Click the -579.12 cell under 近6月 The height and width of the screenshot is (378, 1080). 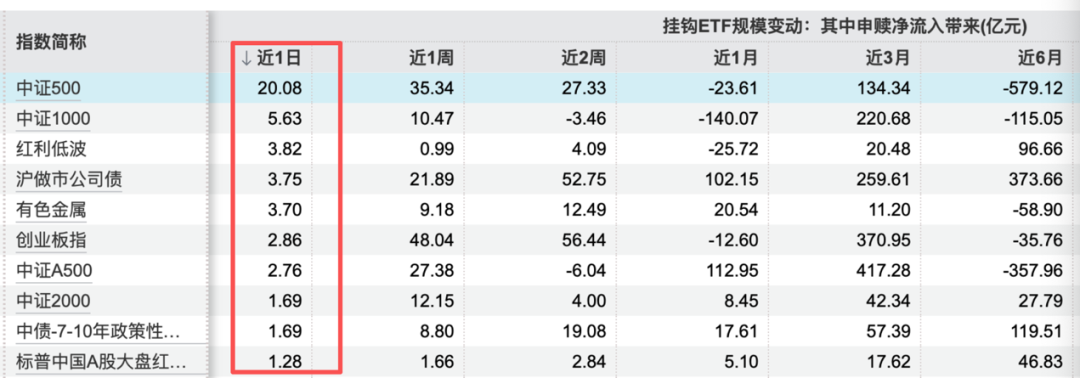(x=1031, y=89)
